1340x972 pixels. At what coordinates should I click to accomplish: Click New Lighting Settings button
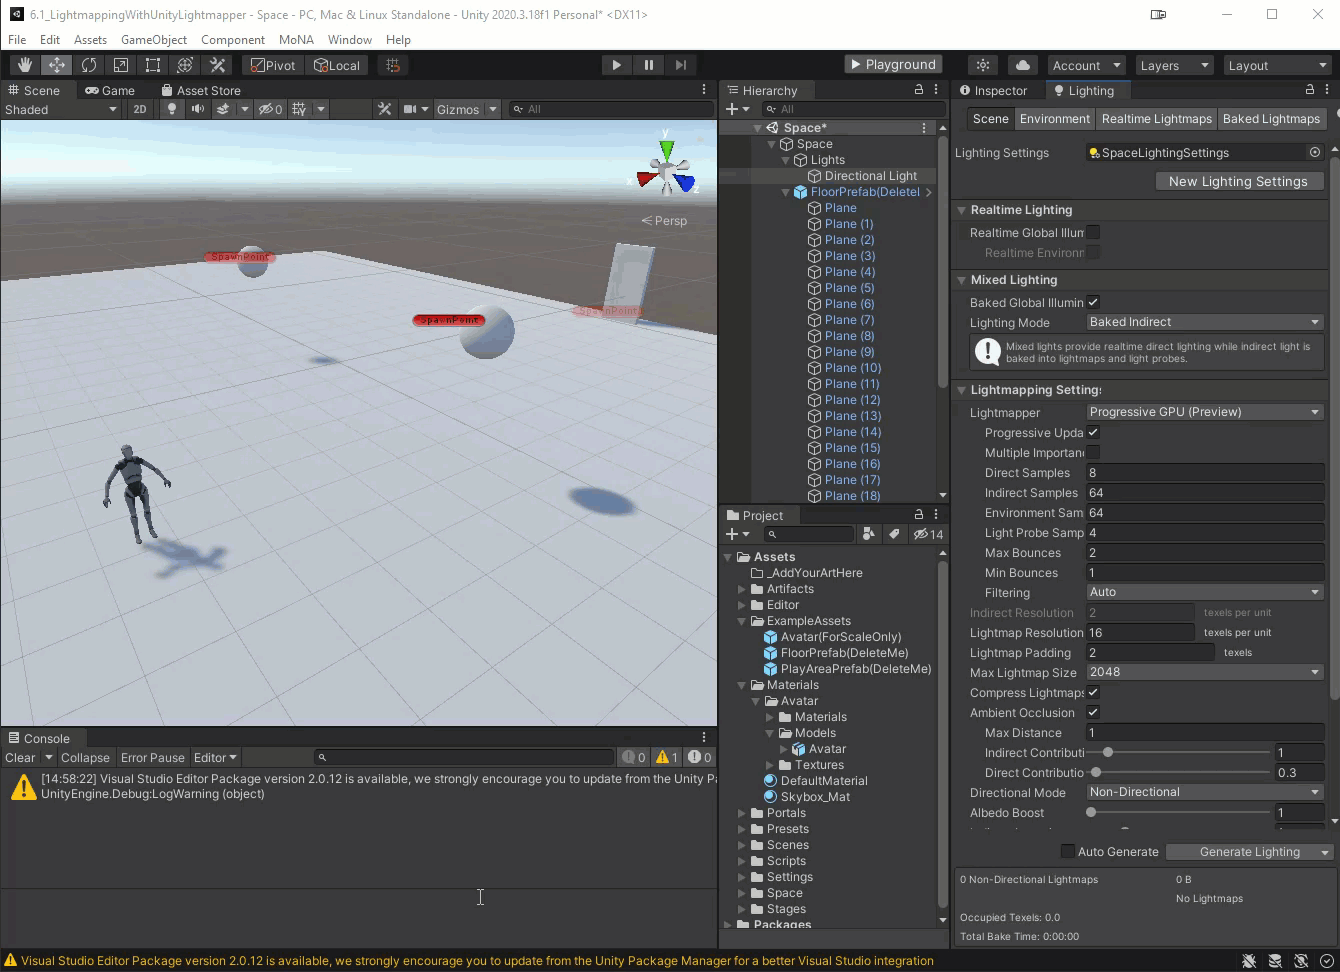coord(1238,181)
